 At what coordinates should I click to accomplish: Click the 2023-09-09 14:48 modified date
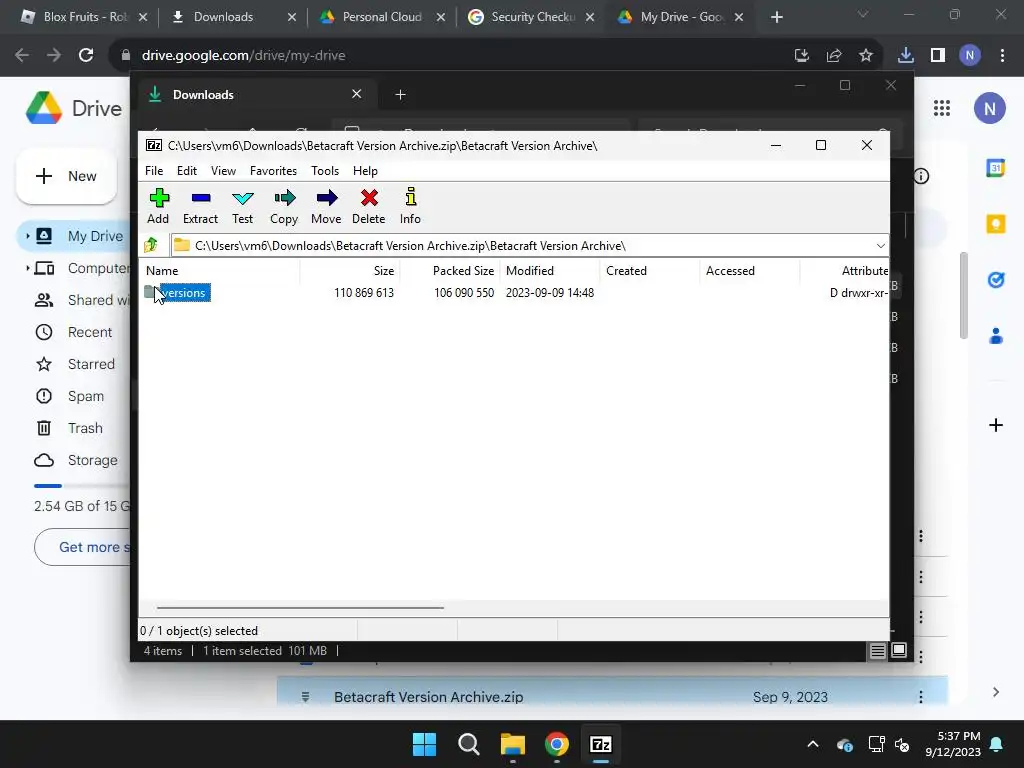[550, 293]
